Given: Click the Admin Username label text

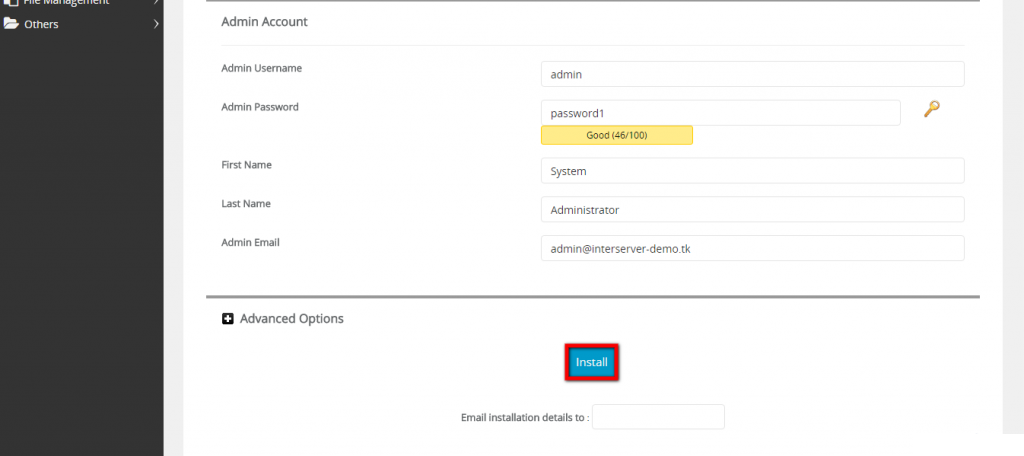Looking at the screenshot, I should click(262, 68).
